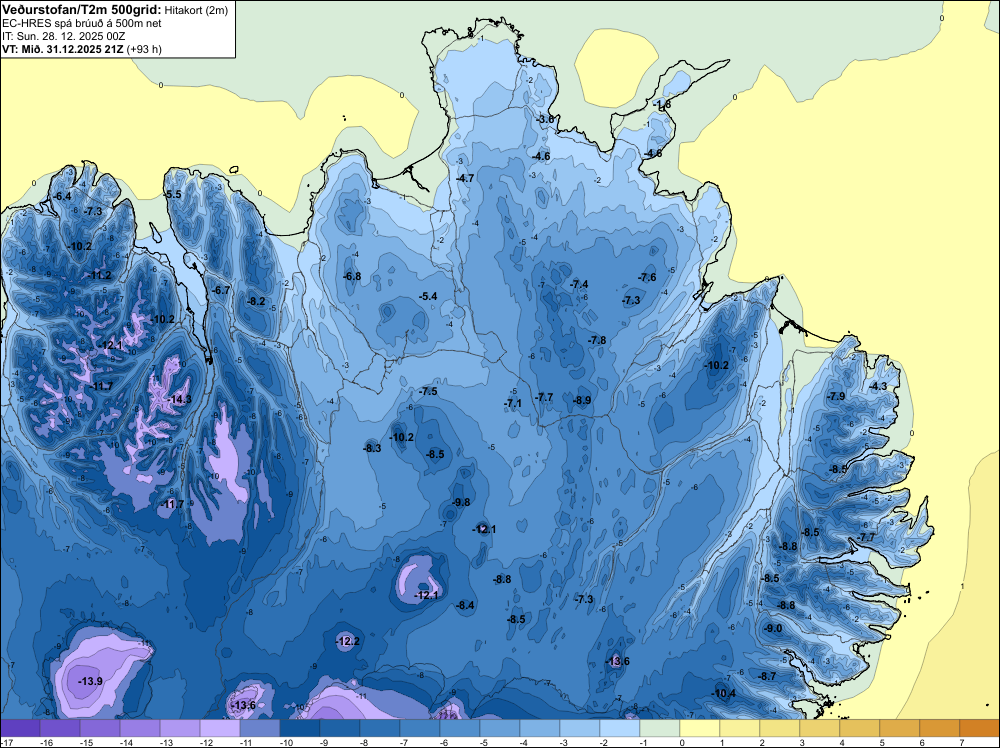The image size is (1000, 748).
Task: Click the -4.7 temperature value on the map
Action: tap(465, 179)
